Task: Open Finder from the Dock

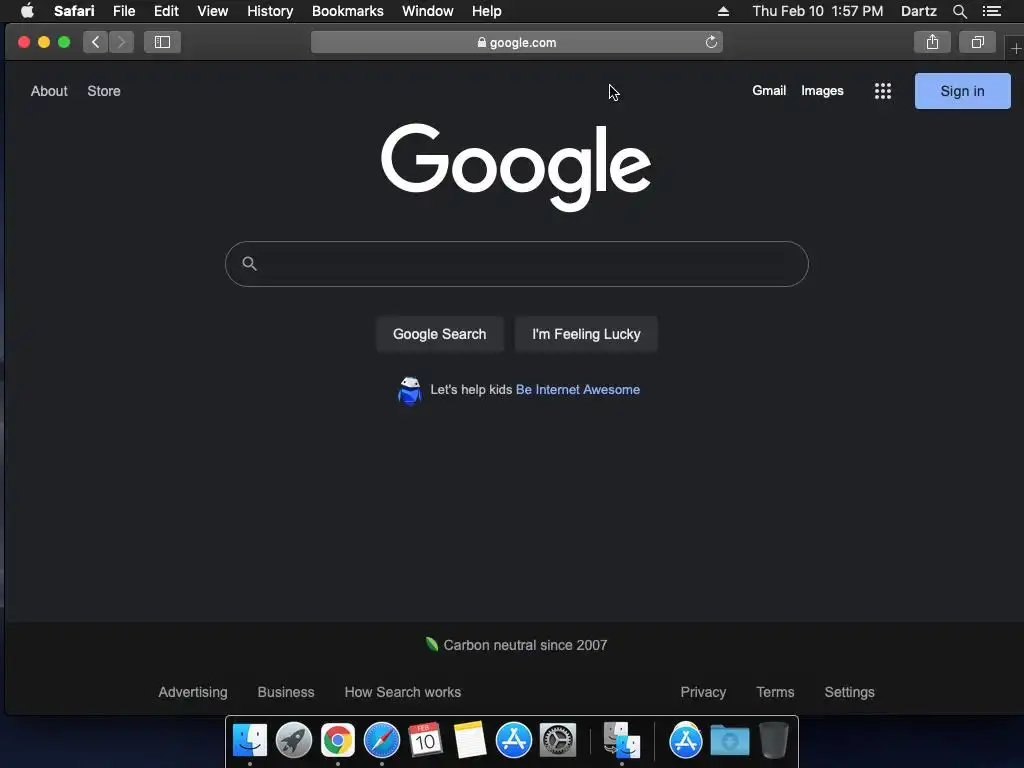Action: pos(249,740)
